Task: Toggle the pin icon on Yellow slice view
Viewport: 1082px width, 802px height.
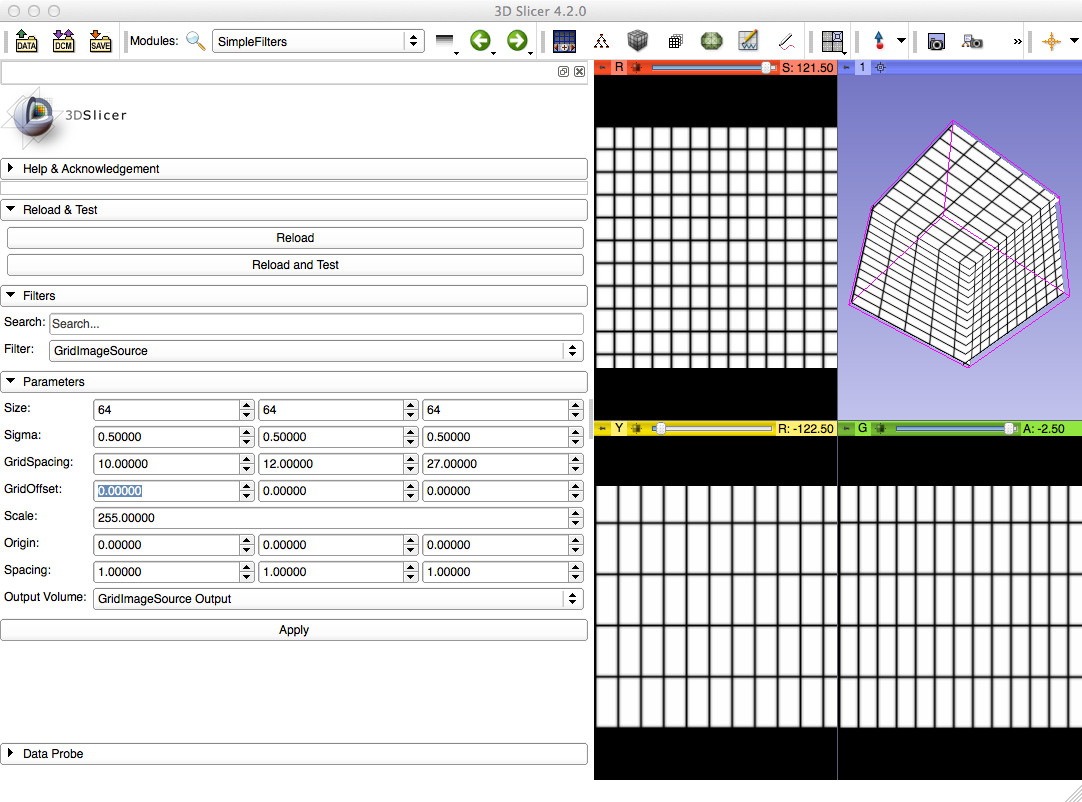Action: (x=602, y=428)
